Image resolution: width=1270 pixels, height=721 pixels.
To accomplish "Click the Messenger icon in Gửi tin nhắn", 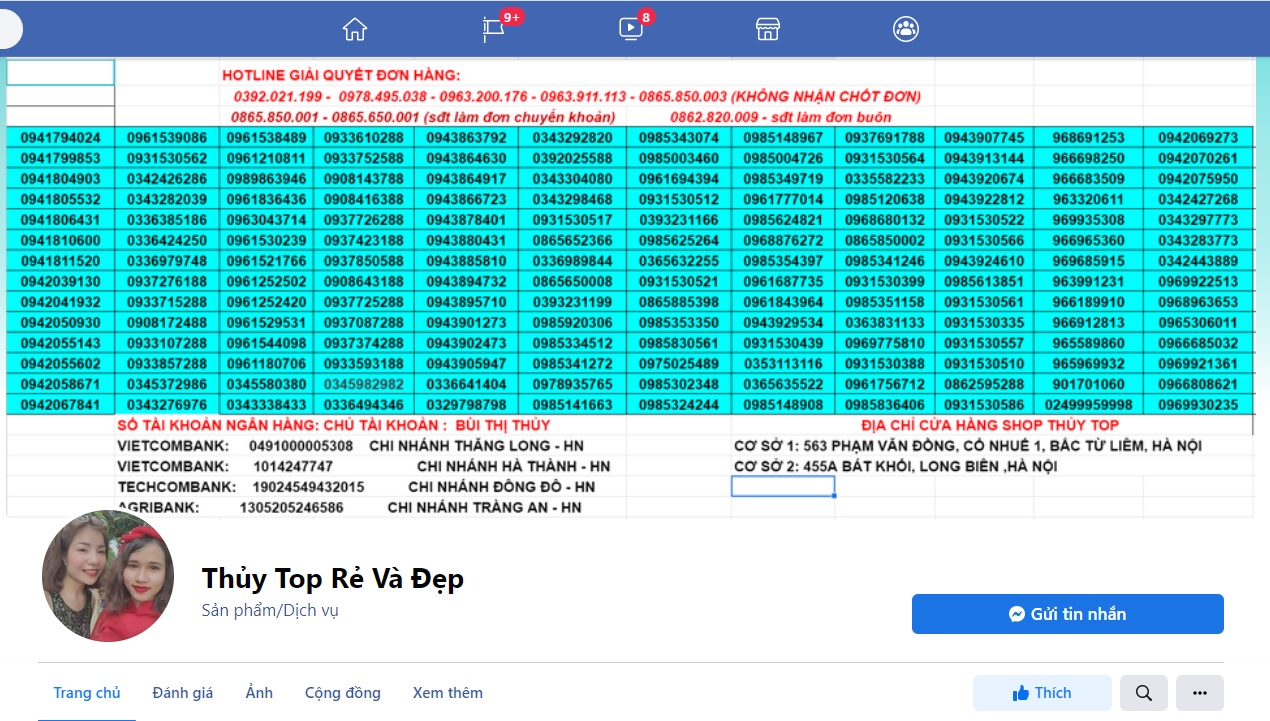I will click(x=1017, y=614).
